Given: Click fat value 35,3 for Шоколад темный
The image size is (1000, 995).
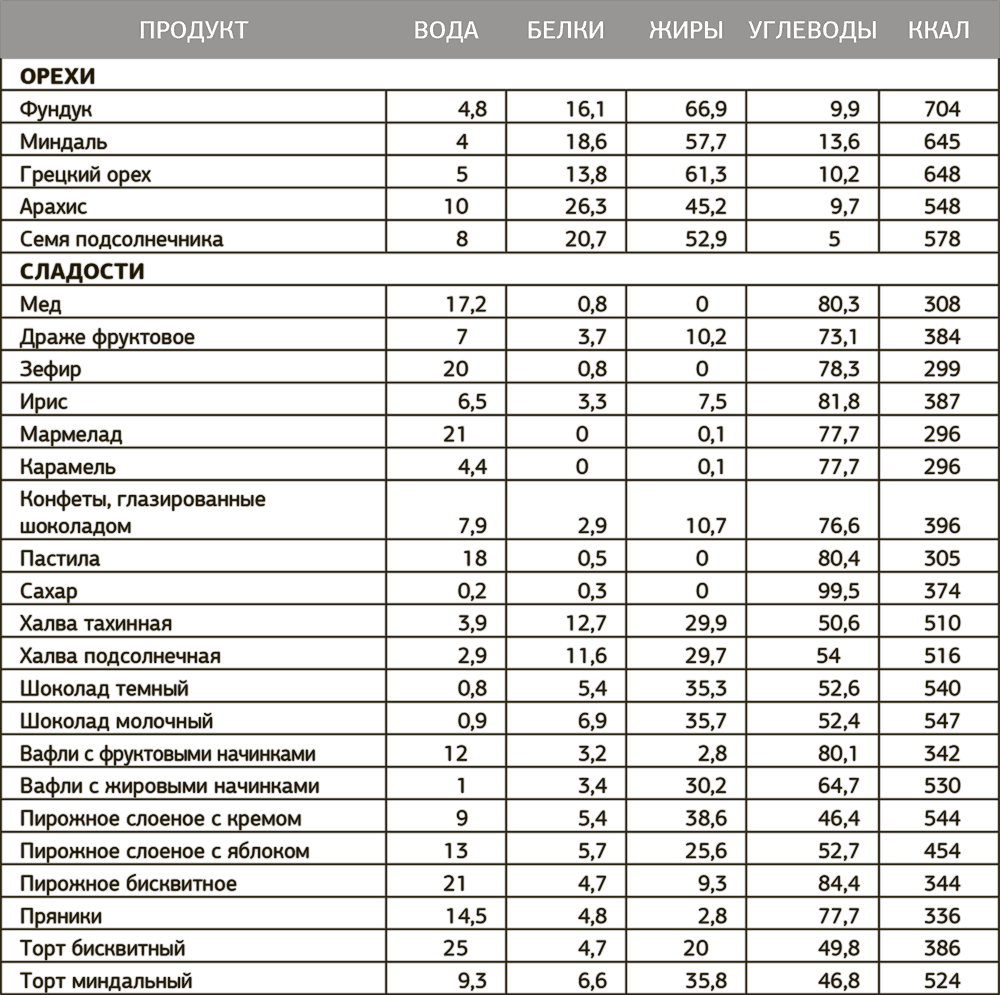Looking at the screenshot, I should (705, 688).
